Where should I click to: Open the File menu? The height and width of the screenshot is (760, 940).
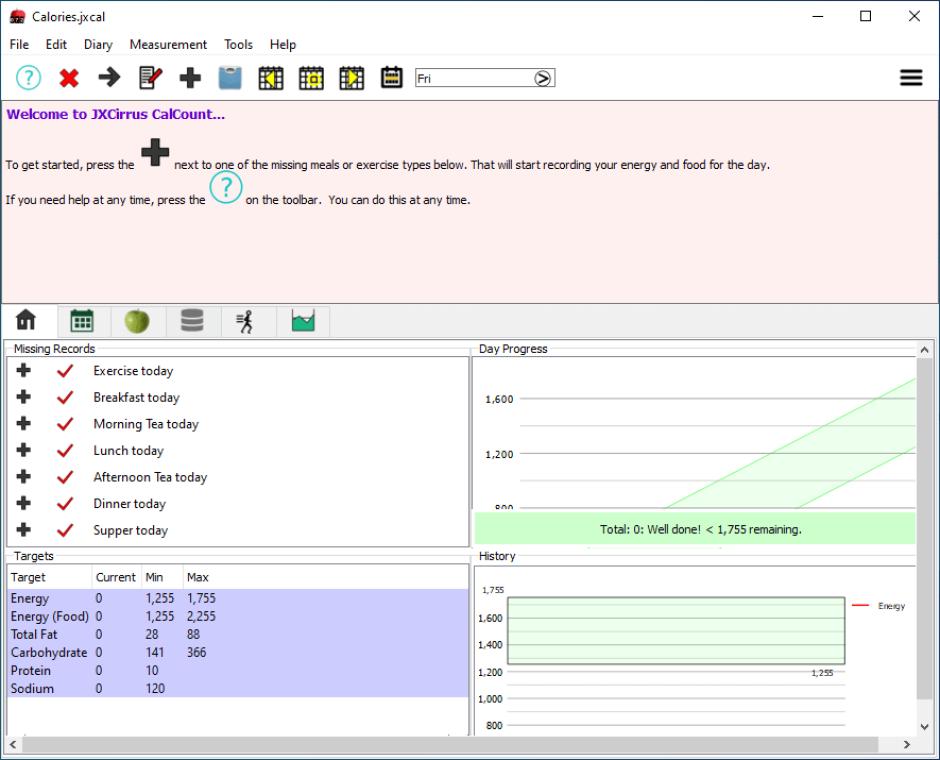click(19, 44)
